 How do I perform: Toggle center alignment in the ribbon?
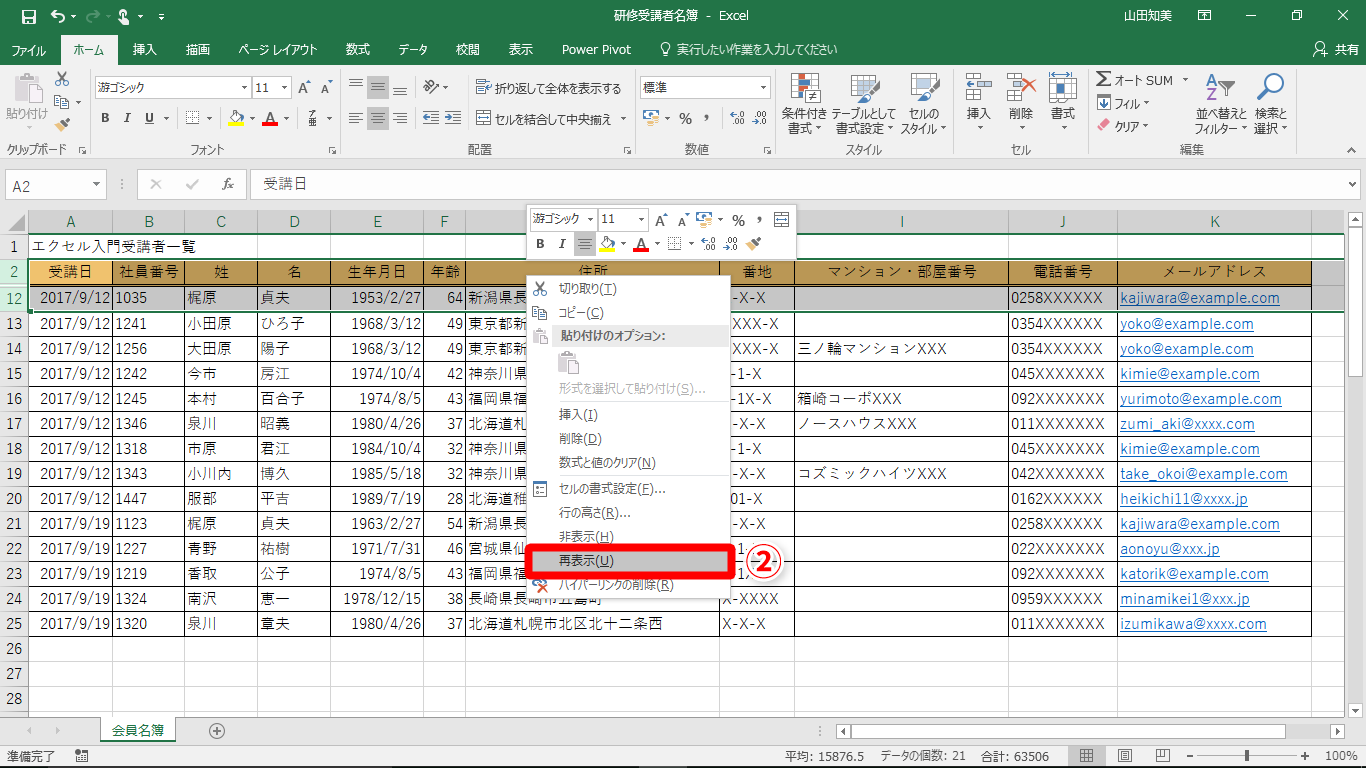pos(378,119)
